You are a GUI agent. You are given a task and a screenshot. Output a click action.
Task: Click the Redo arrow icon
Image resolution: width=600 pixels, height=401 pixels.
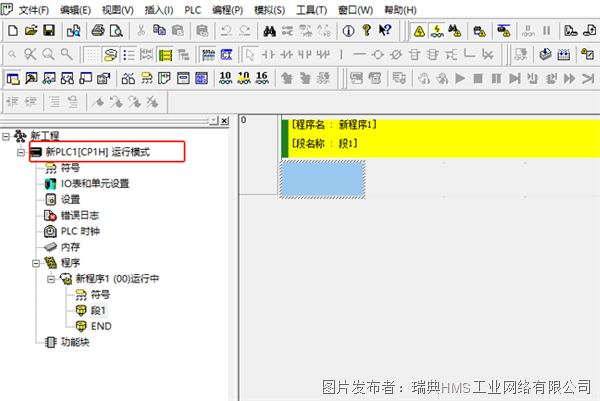point(245,31)
